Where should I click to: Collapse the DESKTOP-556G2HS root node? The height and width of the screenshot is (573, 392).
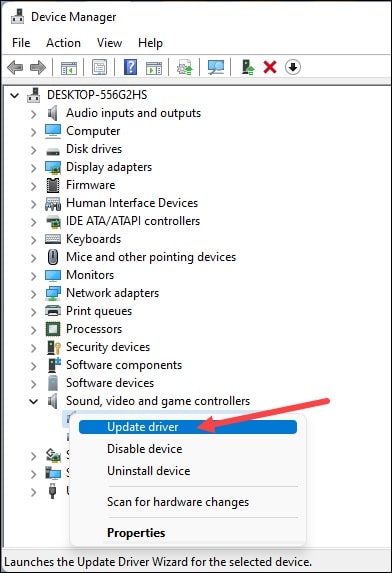pos(15,96)
